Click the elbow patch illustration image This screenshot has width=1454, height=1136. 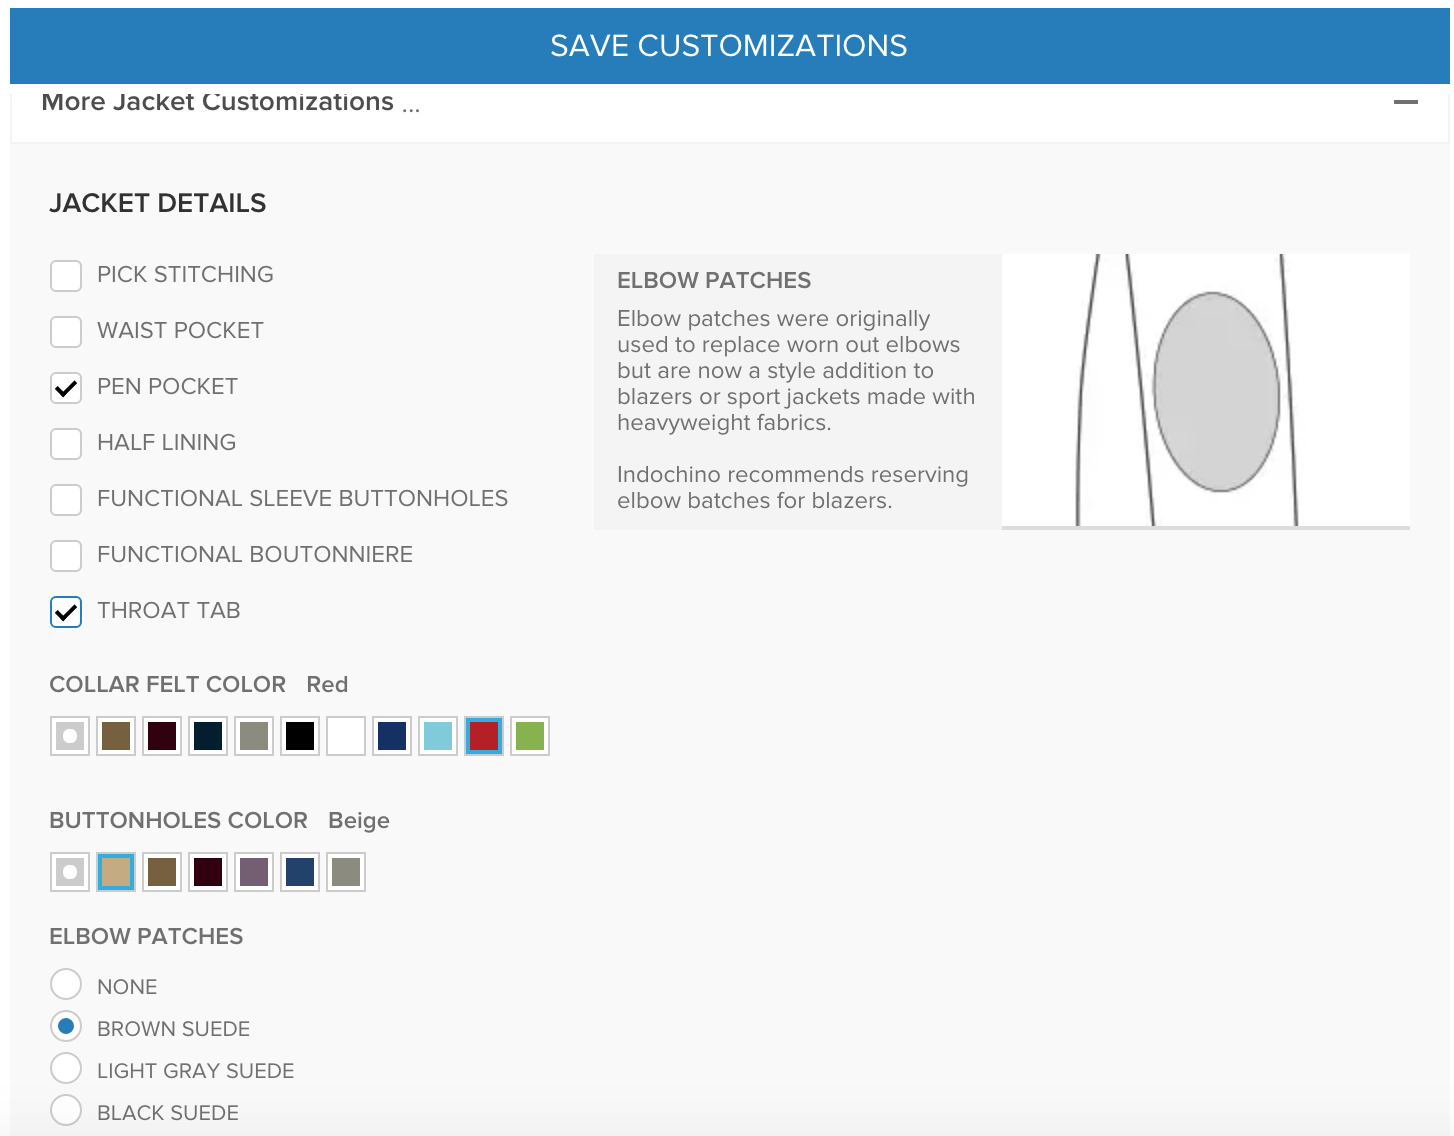point(1206,391)
